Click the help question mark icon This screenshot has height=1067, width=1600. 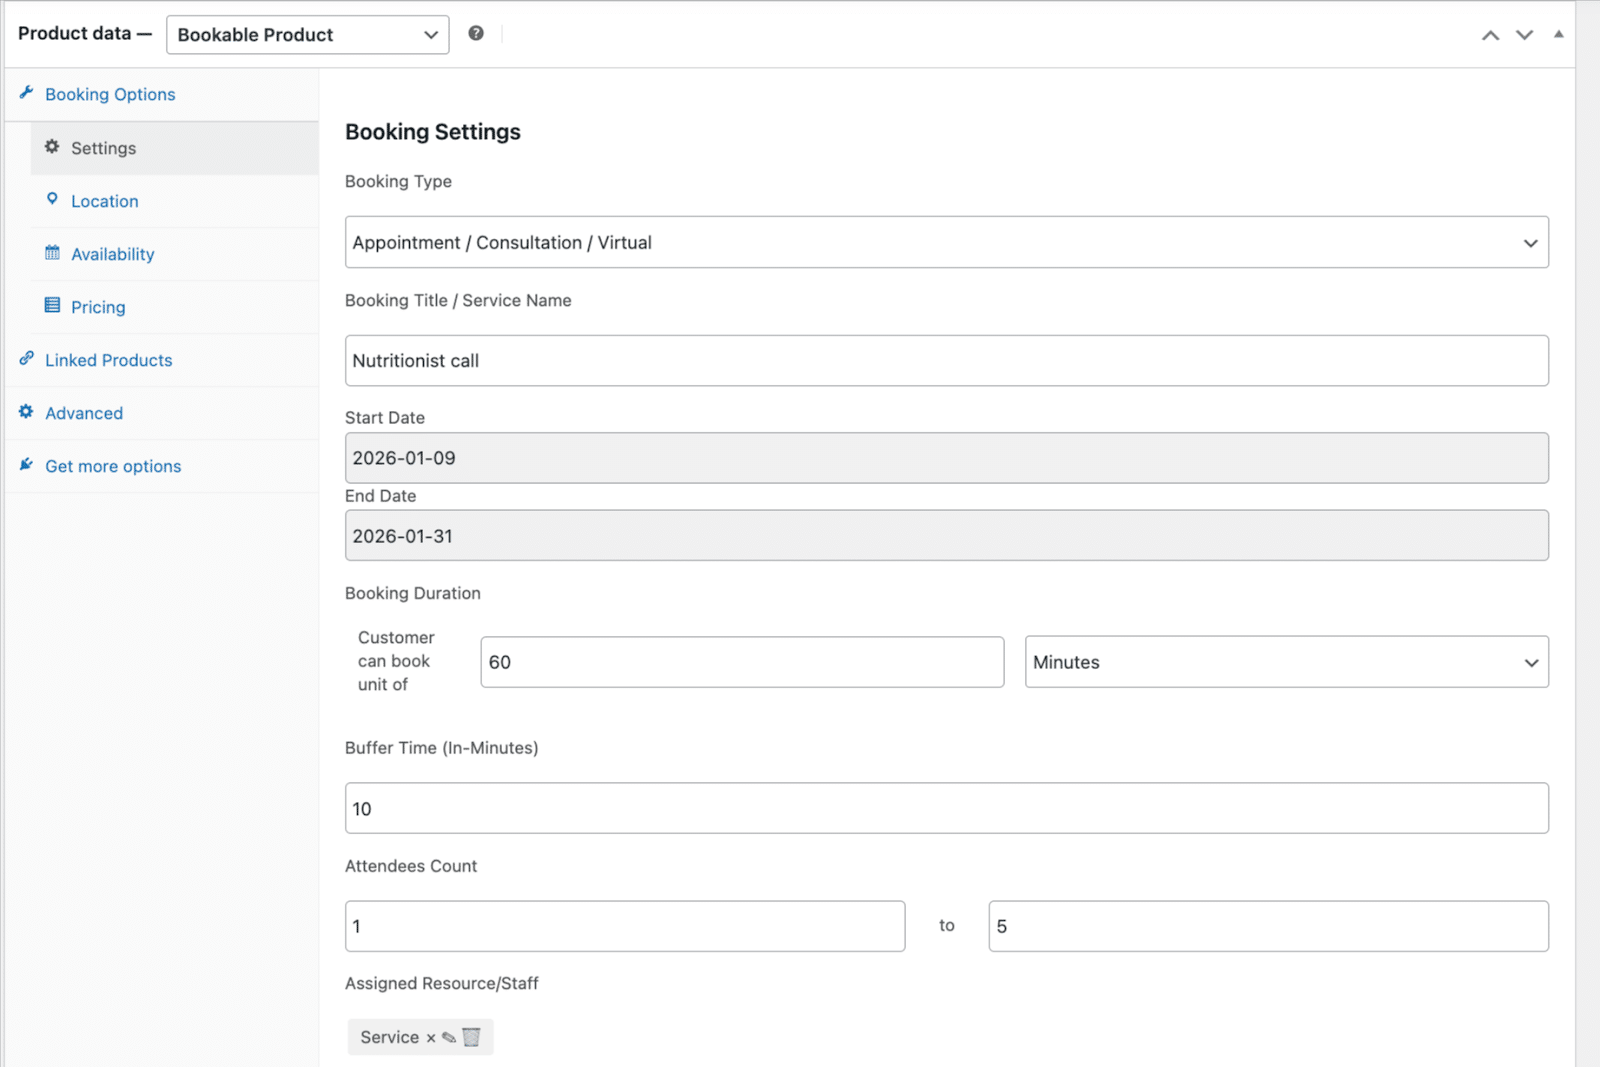(x=476, y=33)
